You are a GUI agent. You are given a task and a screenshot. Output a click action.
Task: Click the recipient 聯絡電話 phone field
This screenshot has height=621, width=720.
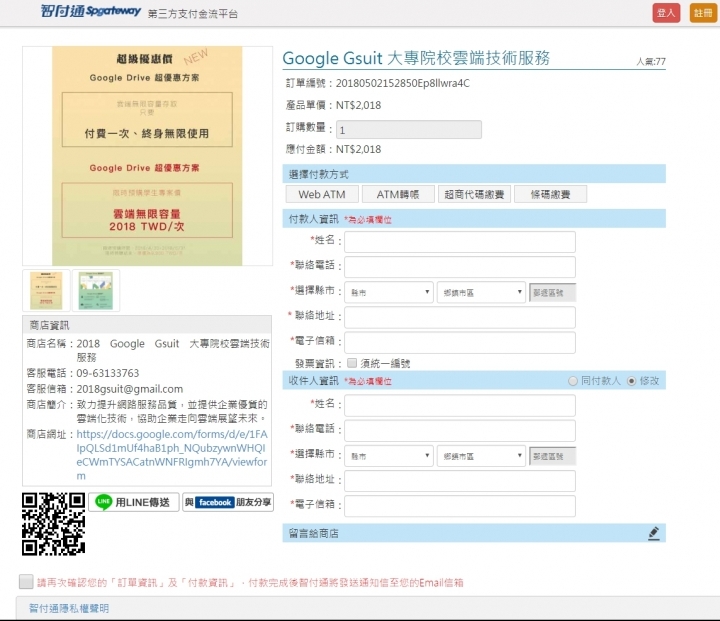460,430
